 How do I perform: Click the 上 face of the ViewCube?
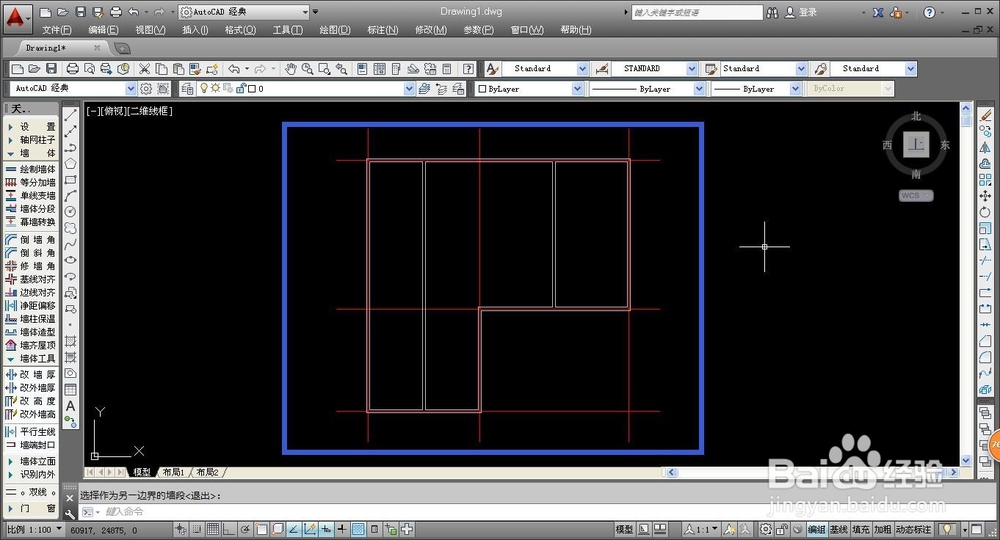[916, 145]
